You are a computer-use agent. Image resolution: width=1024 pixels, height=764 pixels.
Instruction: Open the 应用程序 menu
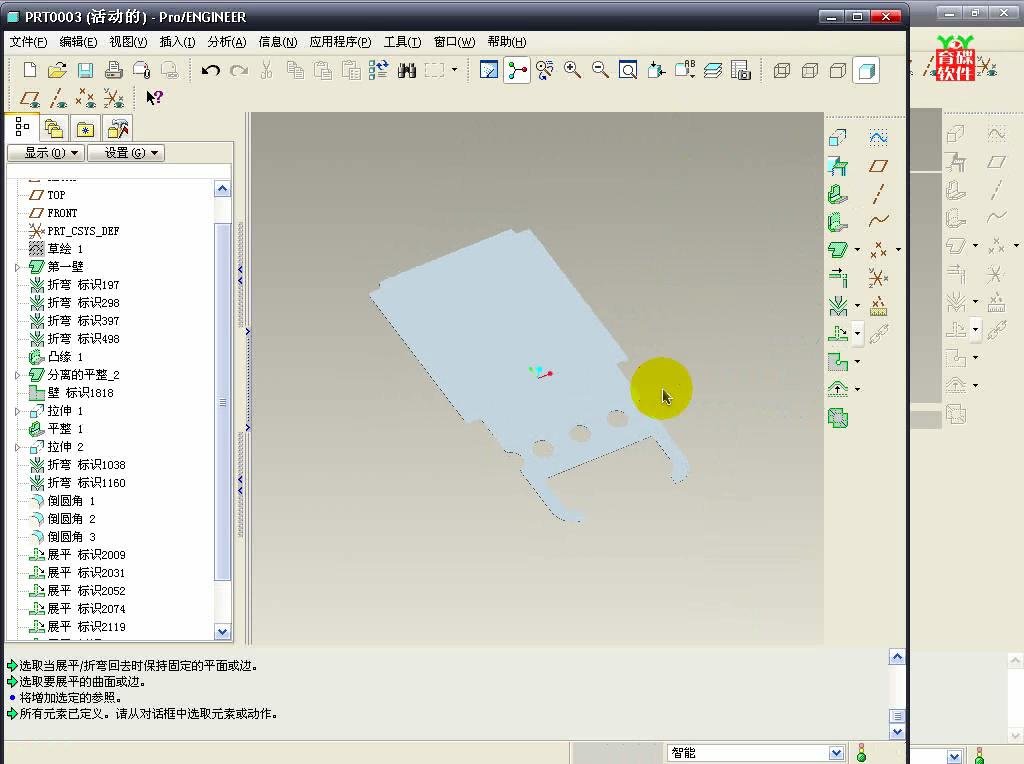click(x=340, y=42)
